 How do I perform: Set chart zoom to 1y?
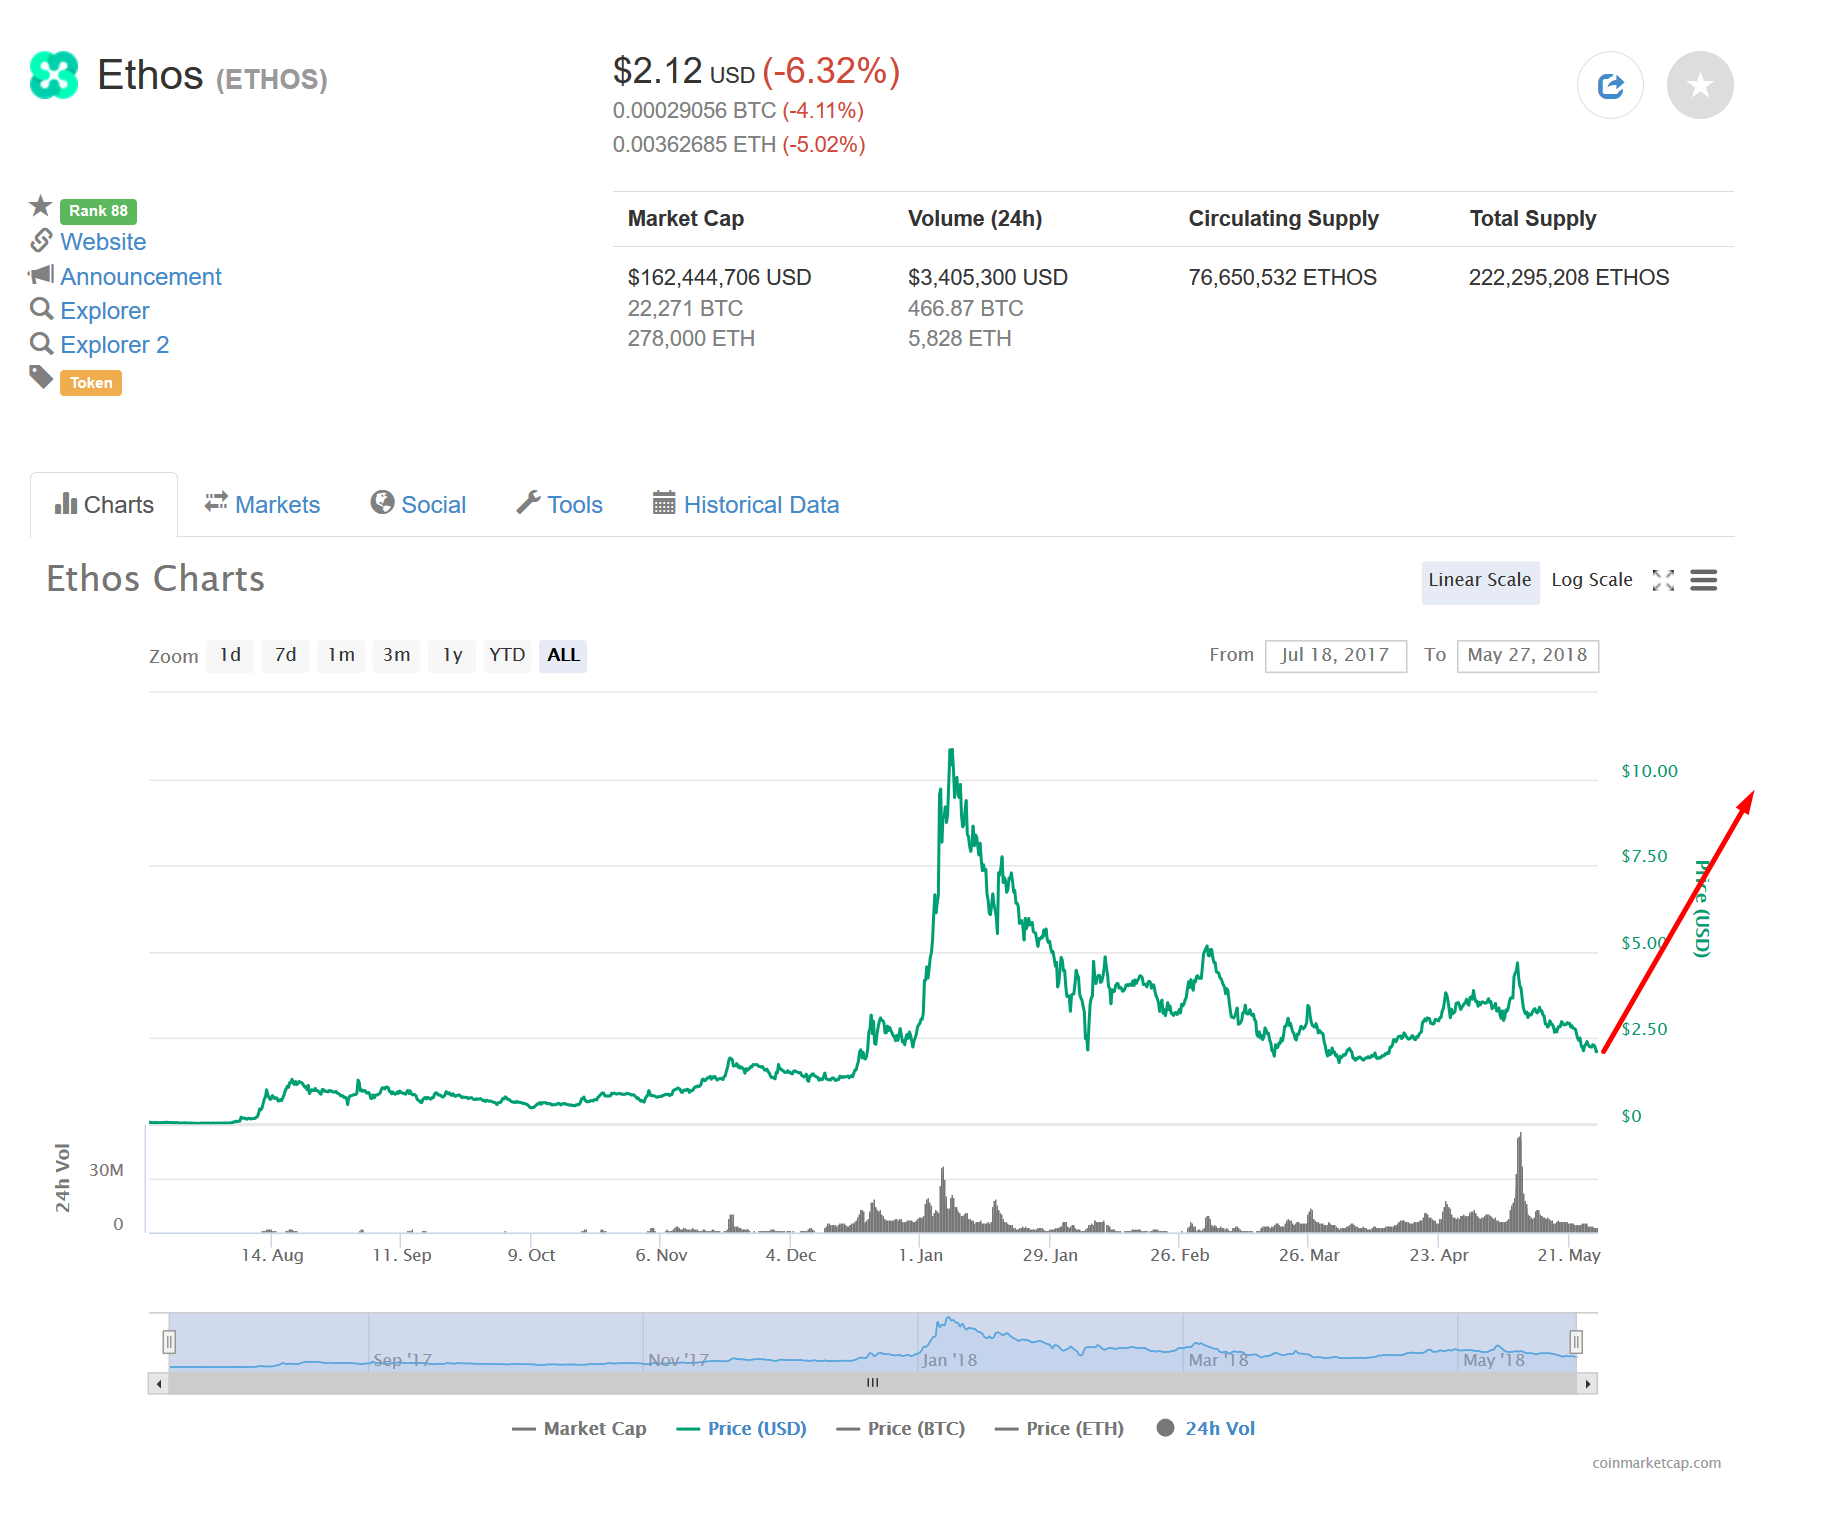(x=452, y=656)
